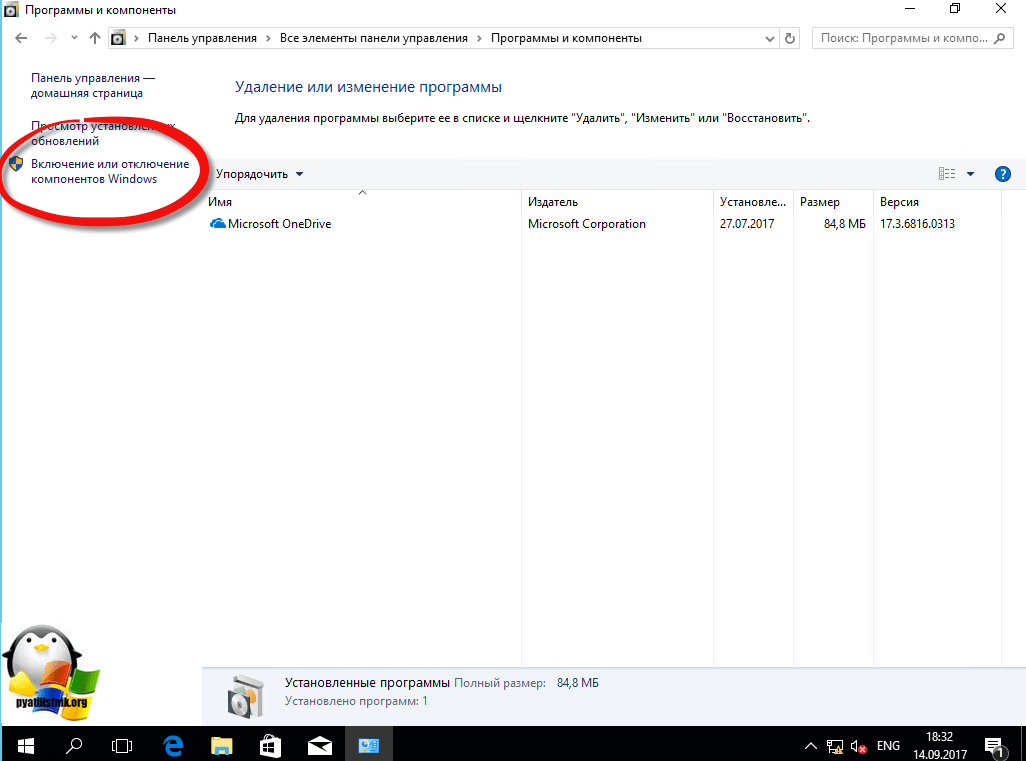Open Просмотр установленных обновлений link

click(103, 133)
